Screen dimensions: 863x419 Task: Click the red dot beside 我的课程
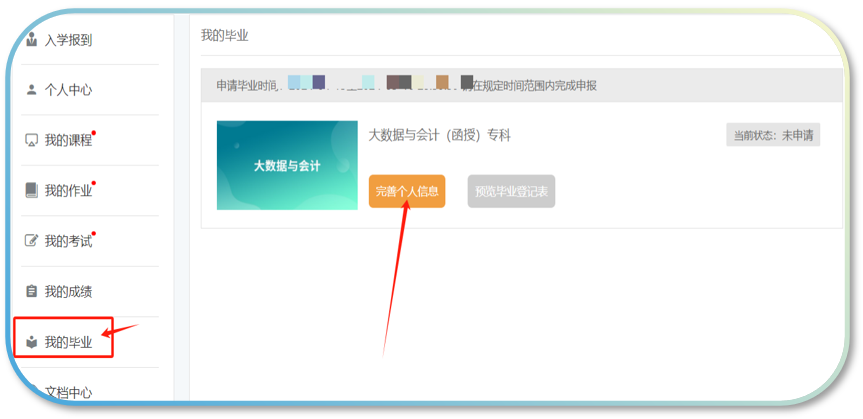[94, 133]
